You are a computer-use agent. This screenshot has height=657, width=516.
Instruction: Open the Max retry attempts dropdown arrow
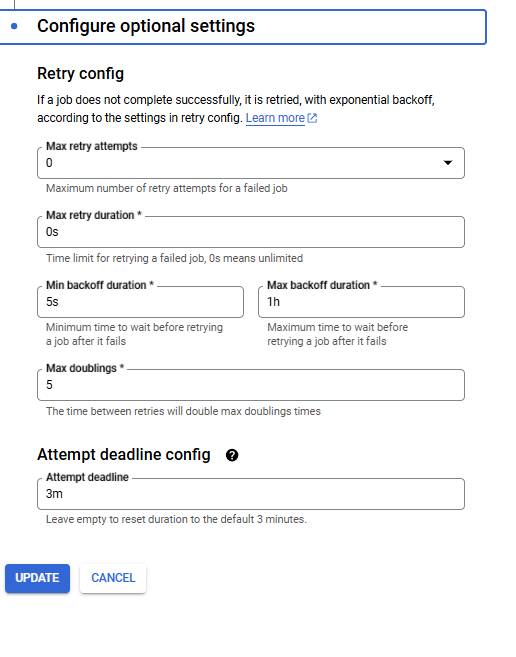click(x=448, y=163)
